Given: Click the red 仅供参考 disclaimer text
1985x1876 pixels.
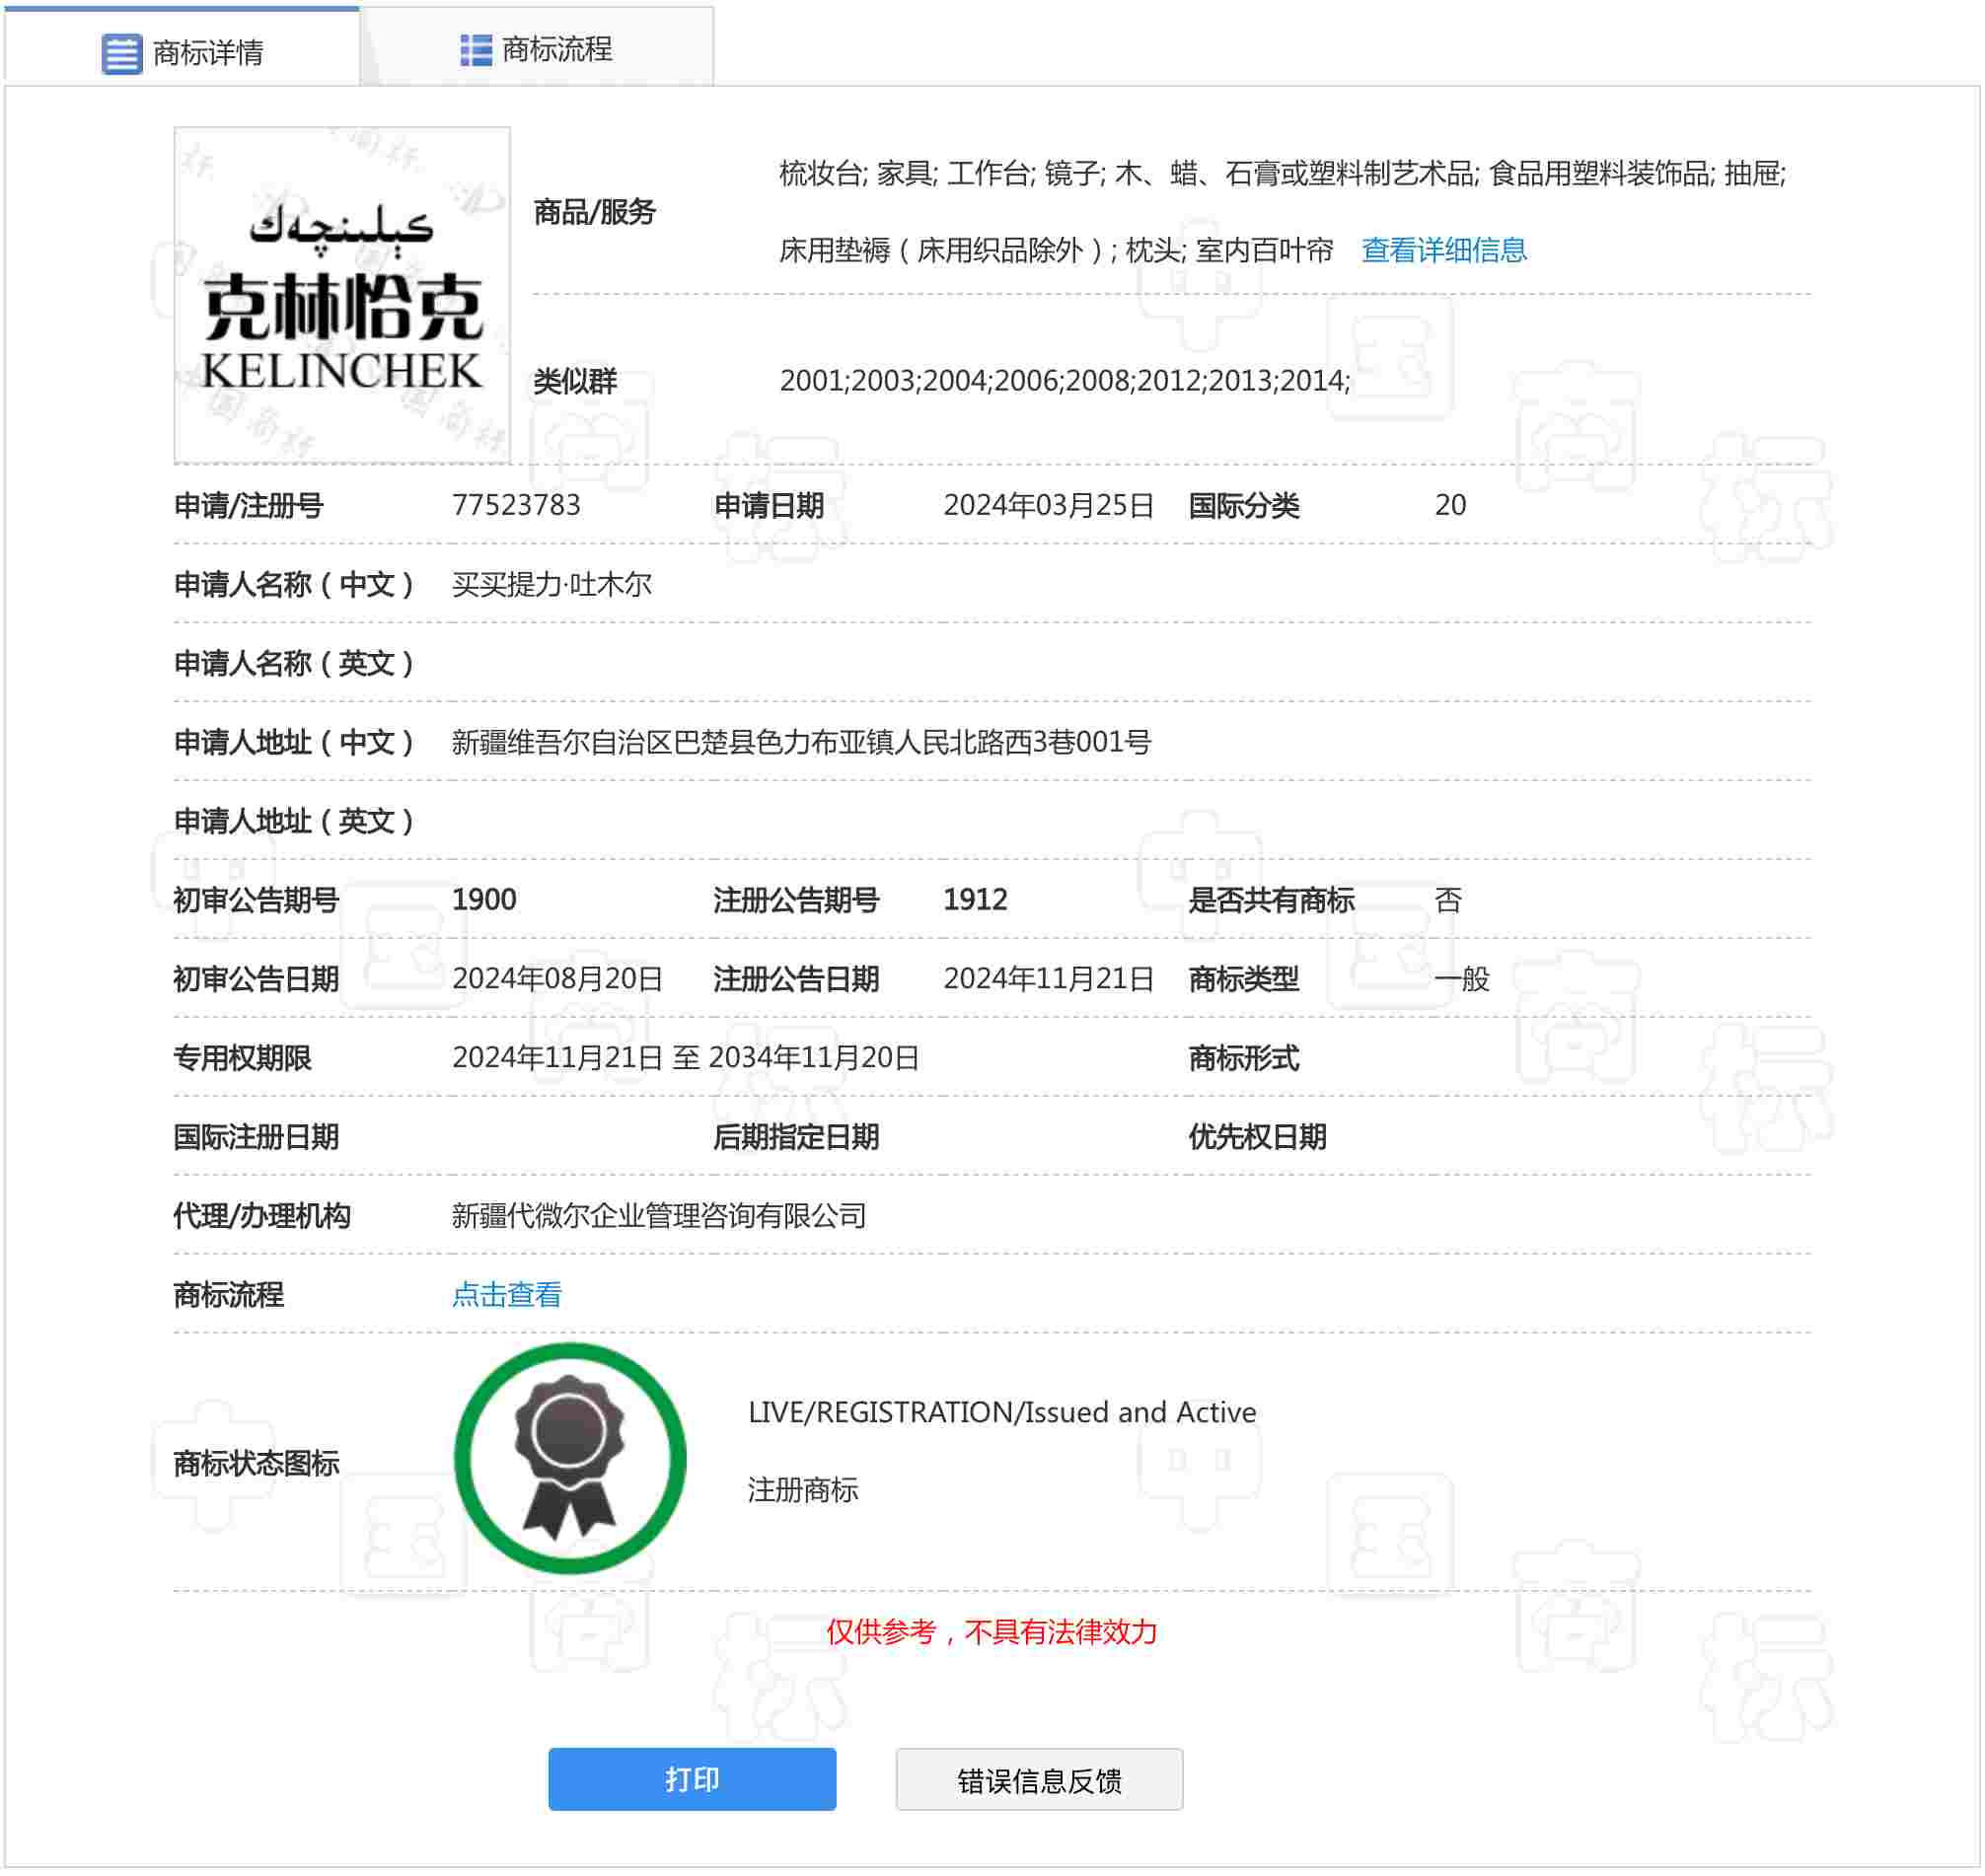Looking at the screenshot, I should pyautogui.click(x=992, y=1633).
